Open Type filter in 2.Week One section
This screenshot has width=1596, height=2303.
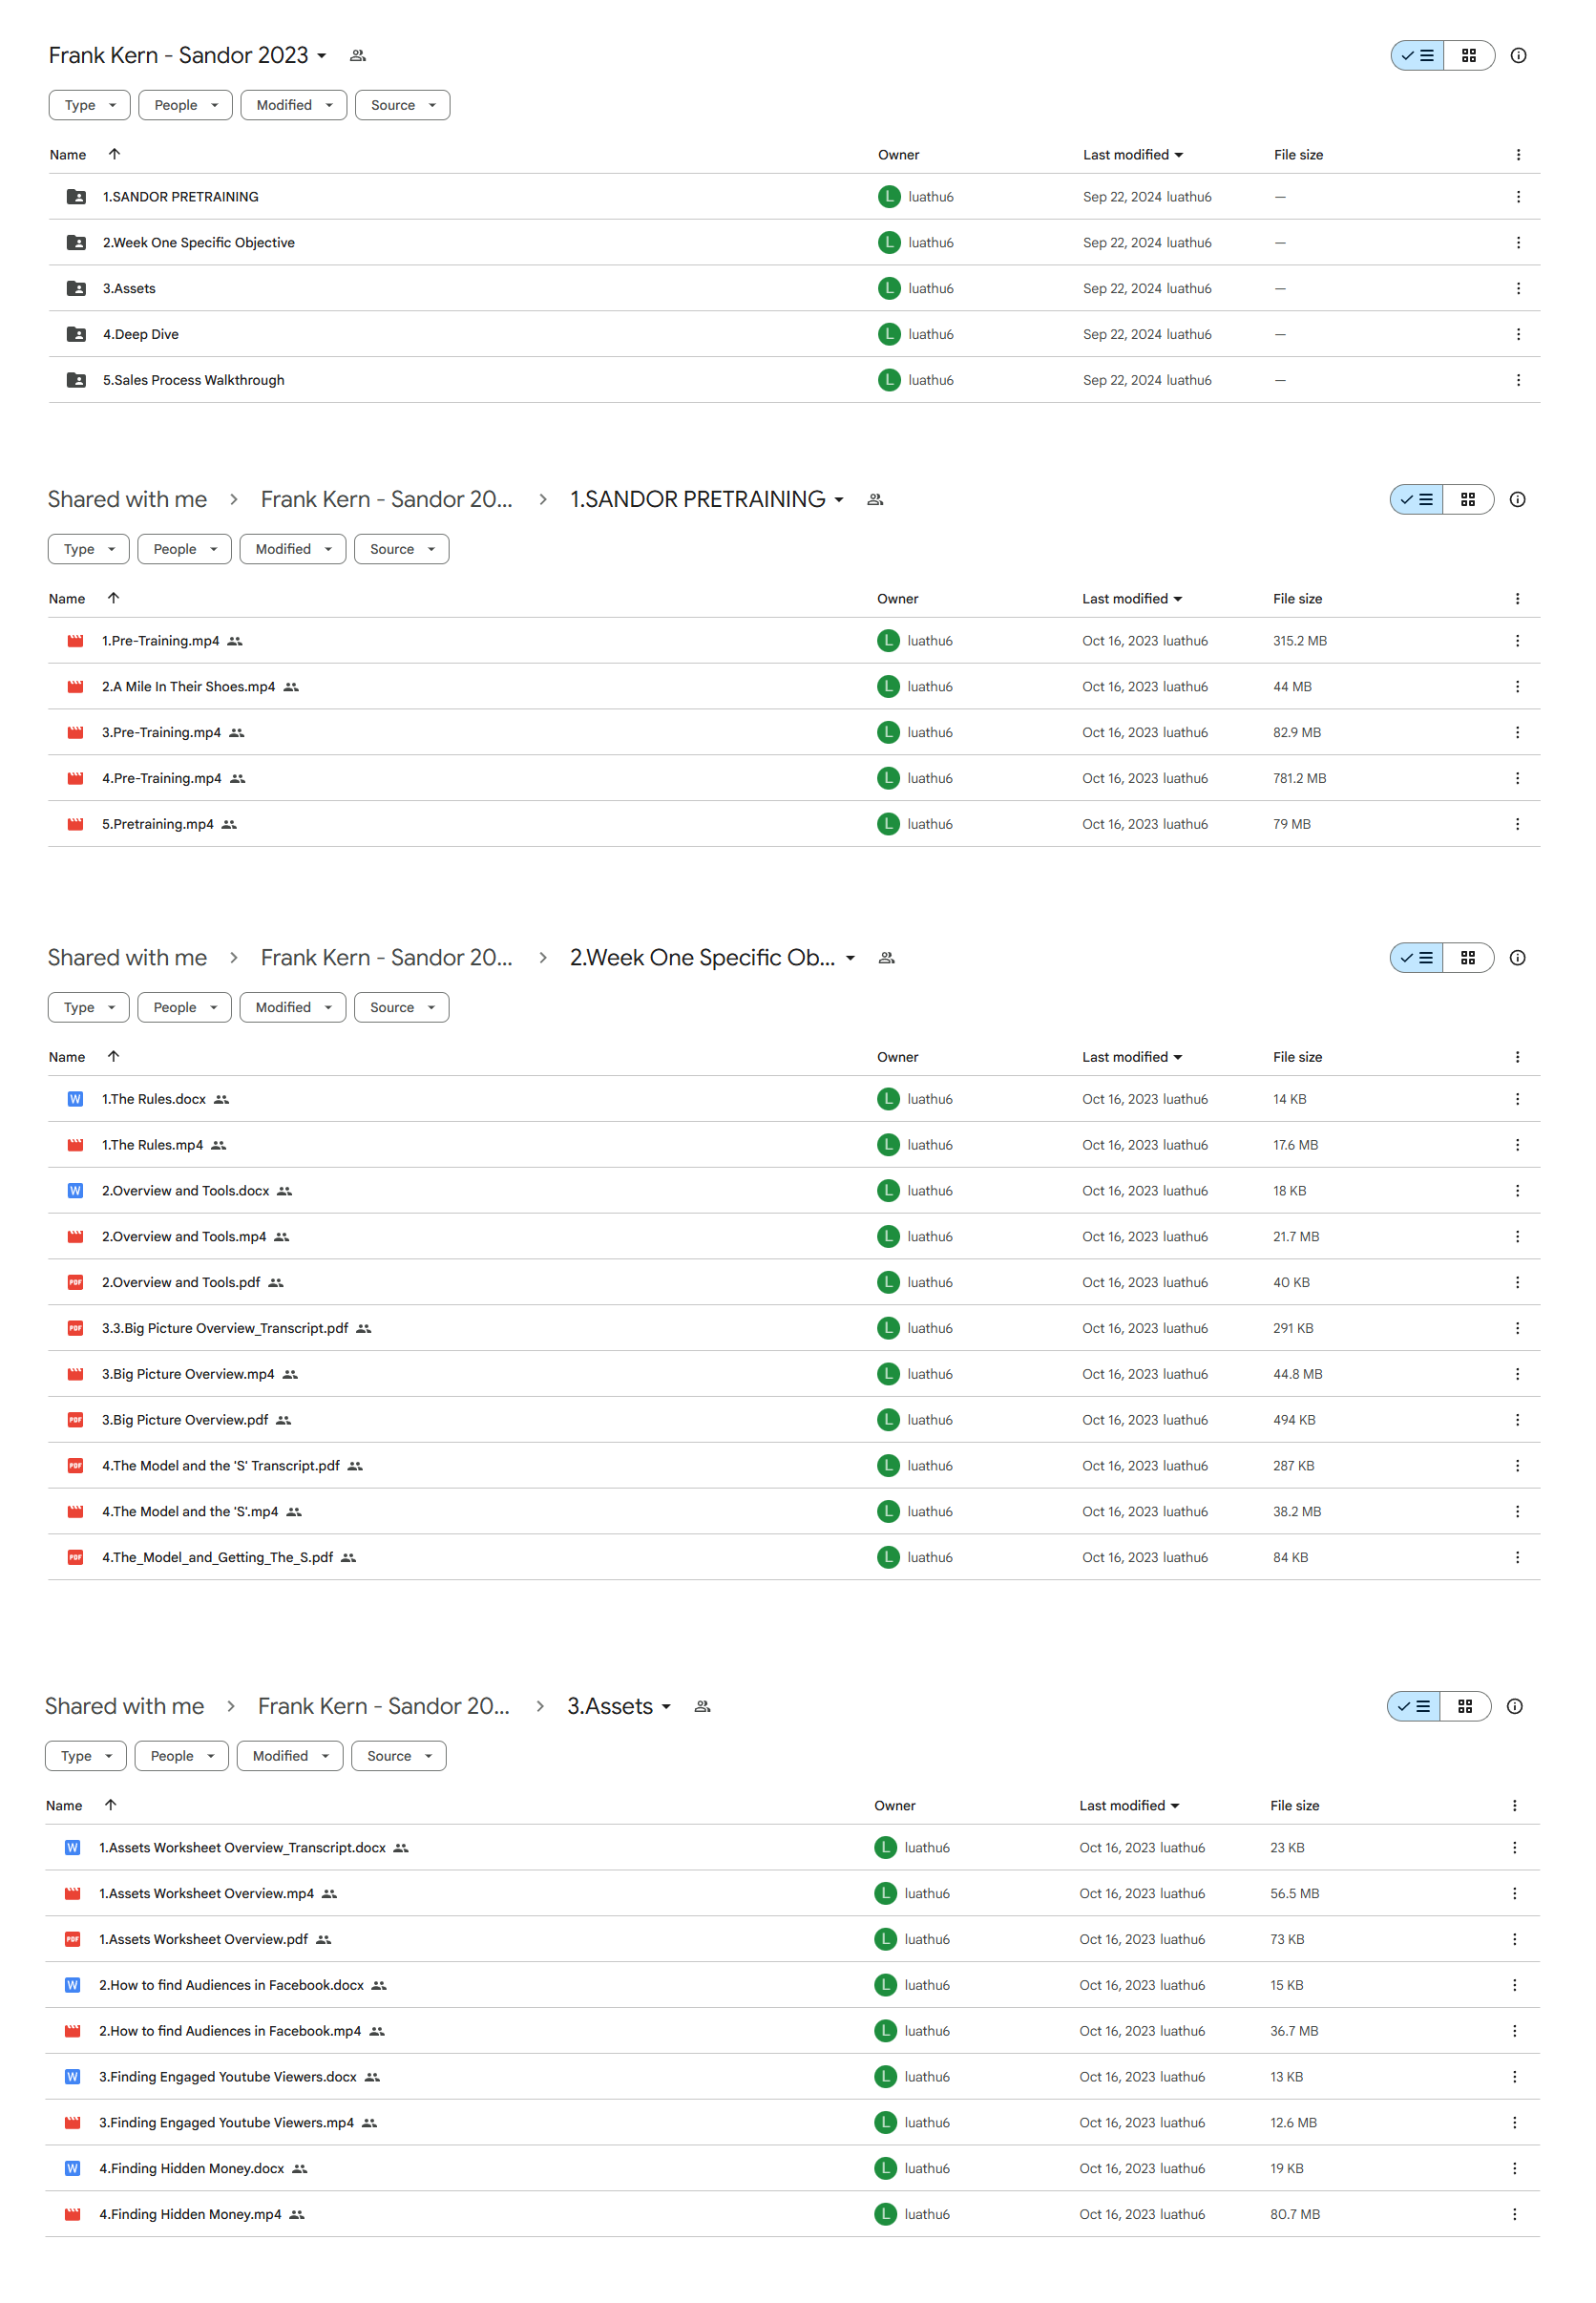pos(88,1008)
